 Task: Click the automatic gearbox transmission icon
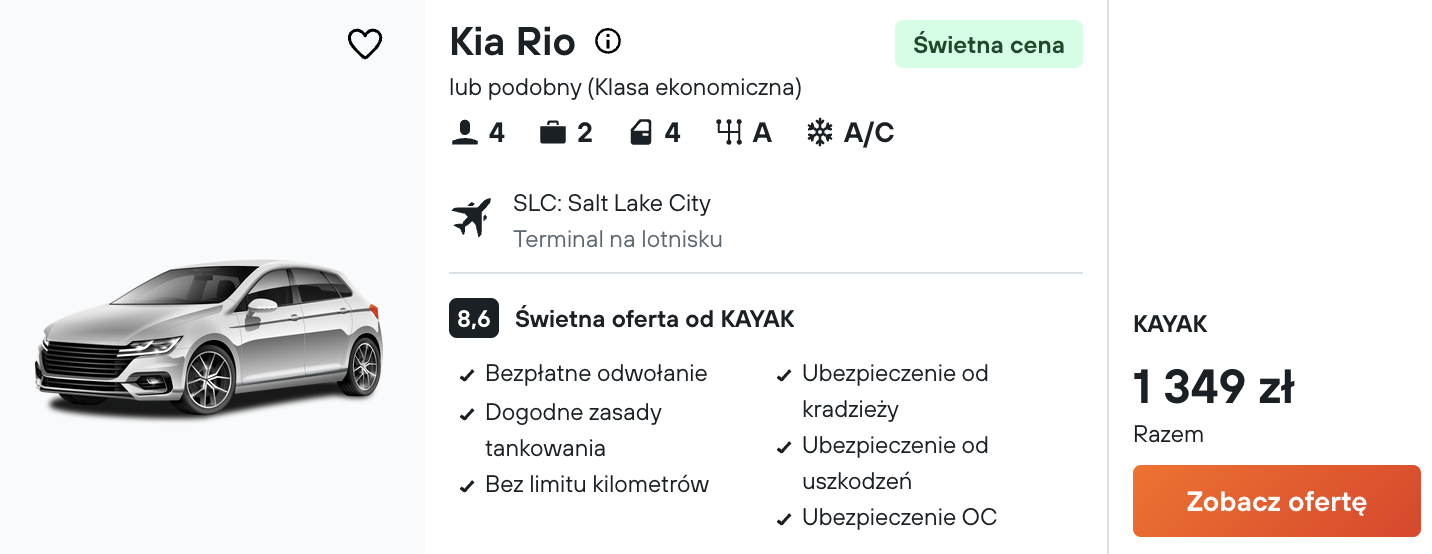pos(729,133)
